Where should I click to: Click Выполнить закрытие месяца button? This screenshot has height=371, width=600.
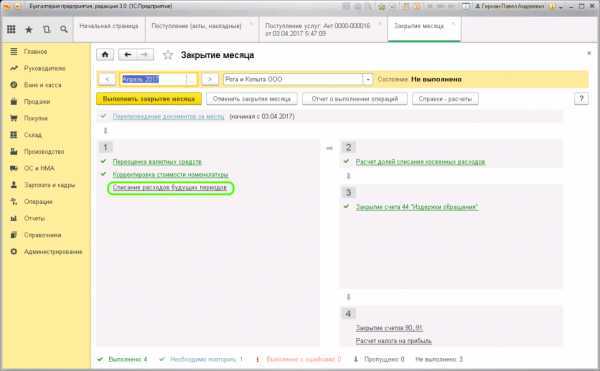[x=149, y=99]
